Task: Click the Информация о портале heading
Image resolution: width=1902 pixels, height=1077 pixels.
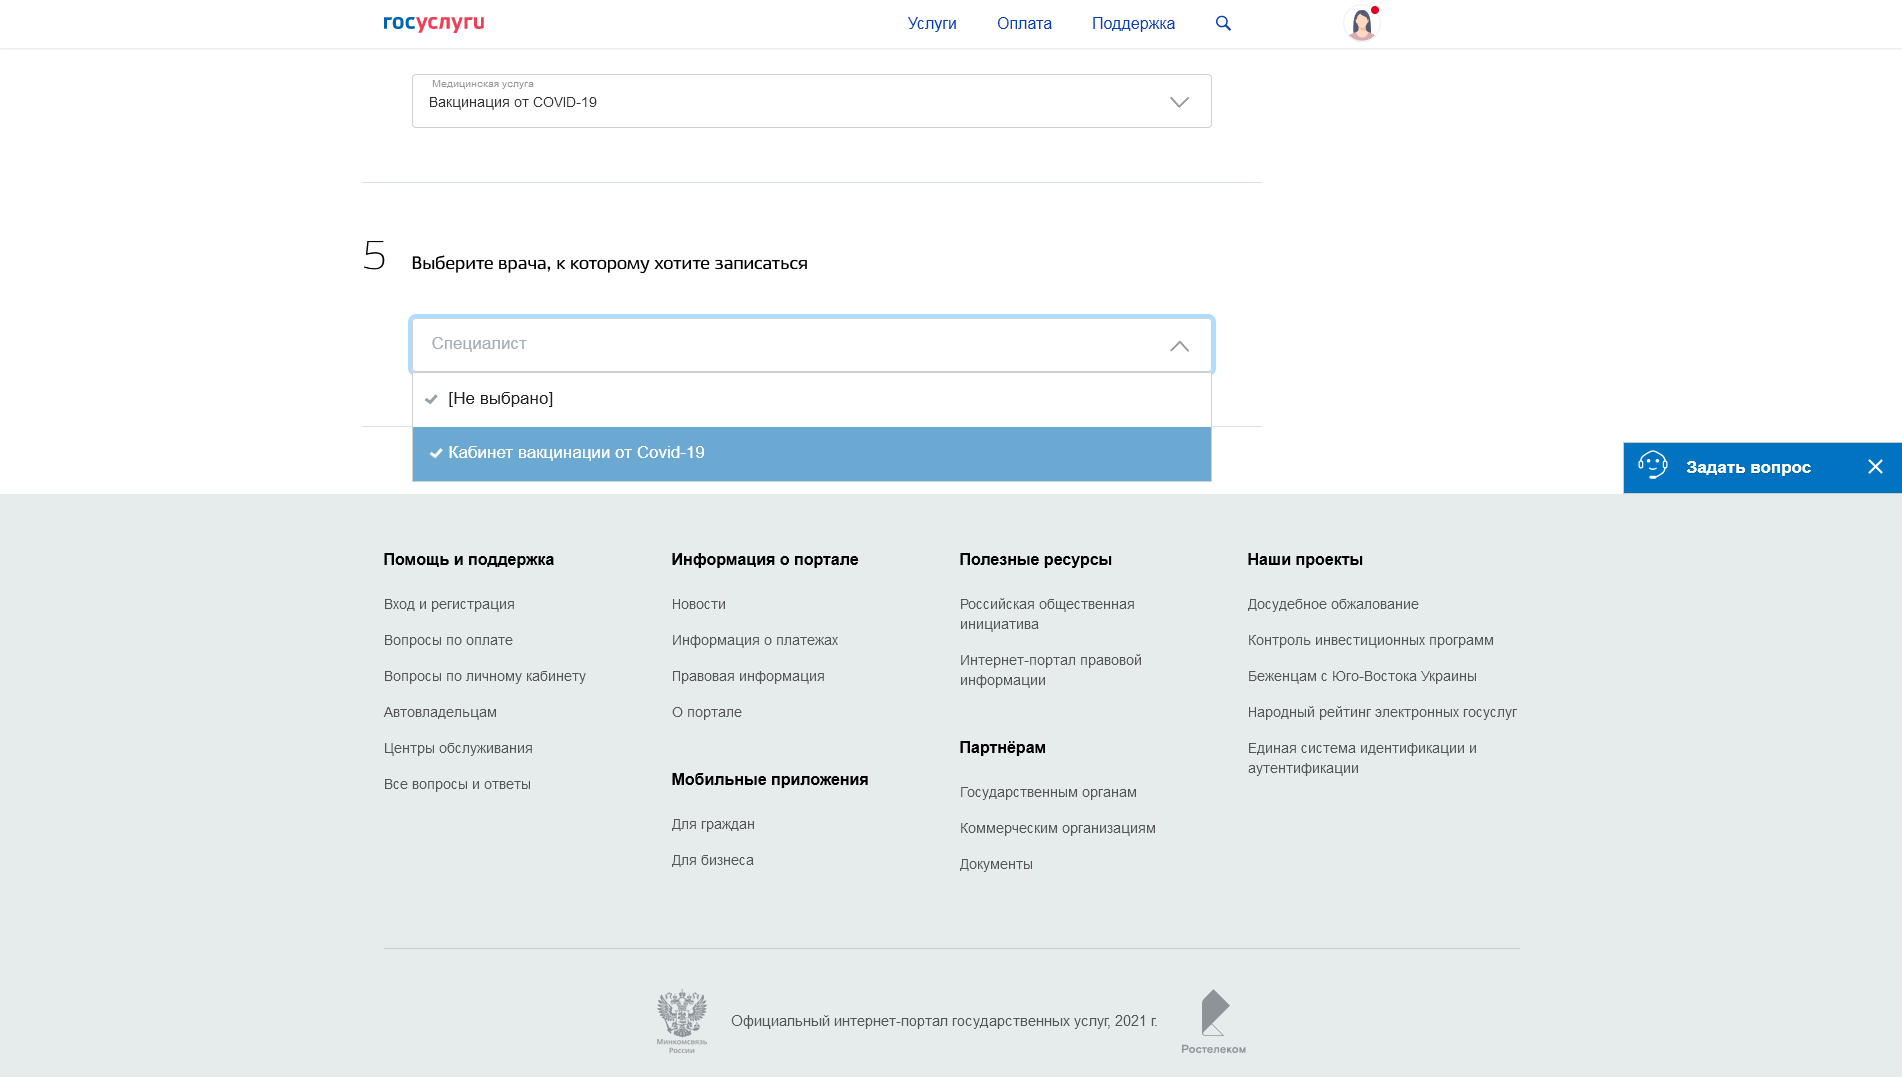Action: pos(765,559)
